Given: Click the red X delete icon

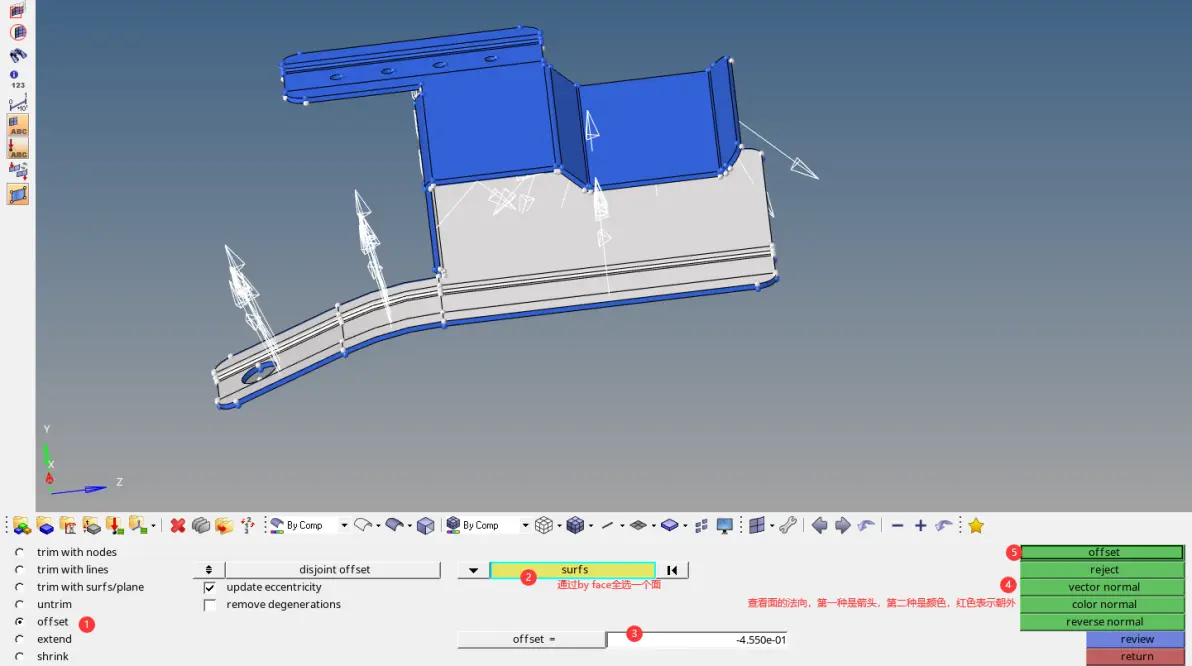Looking at the screenshot, I should click(x=178, y=525).
